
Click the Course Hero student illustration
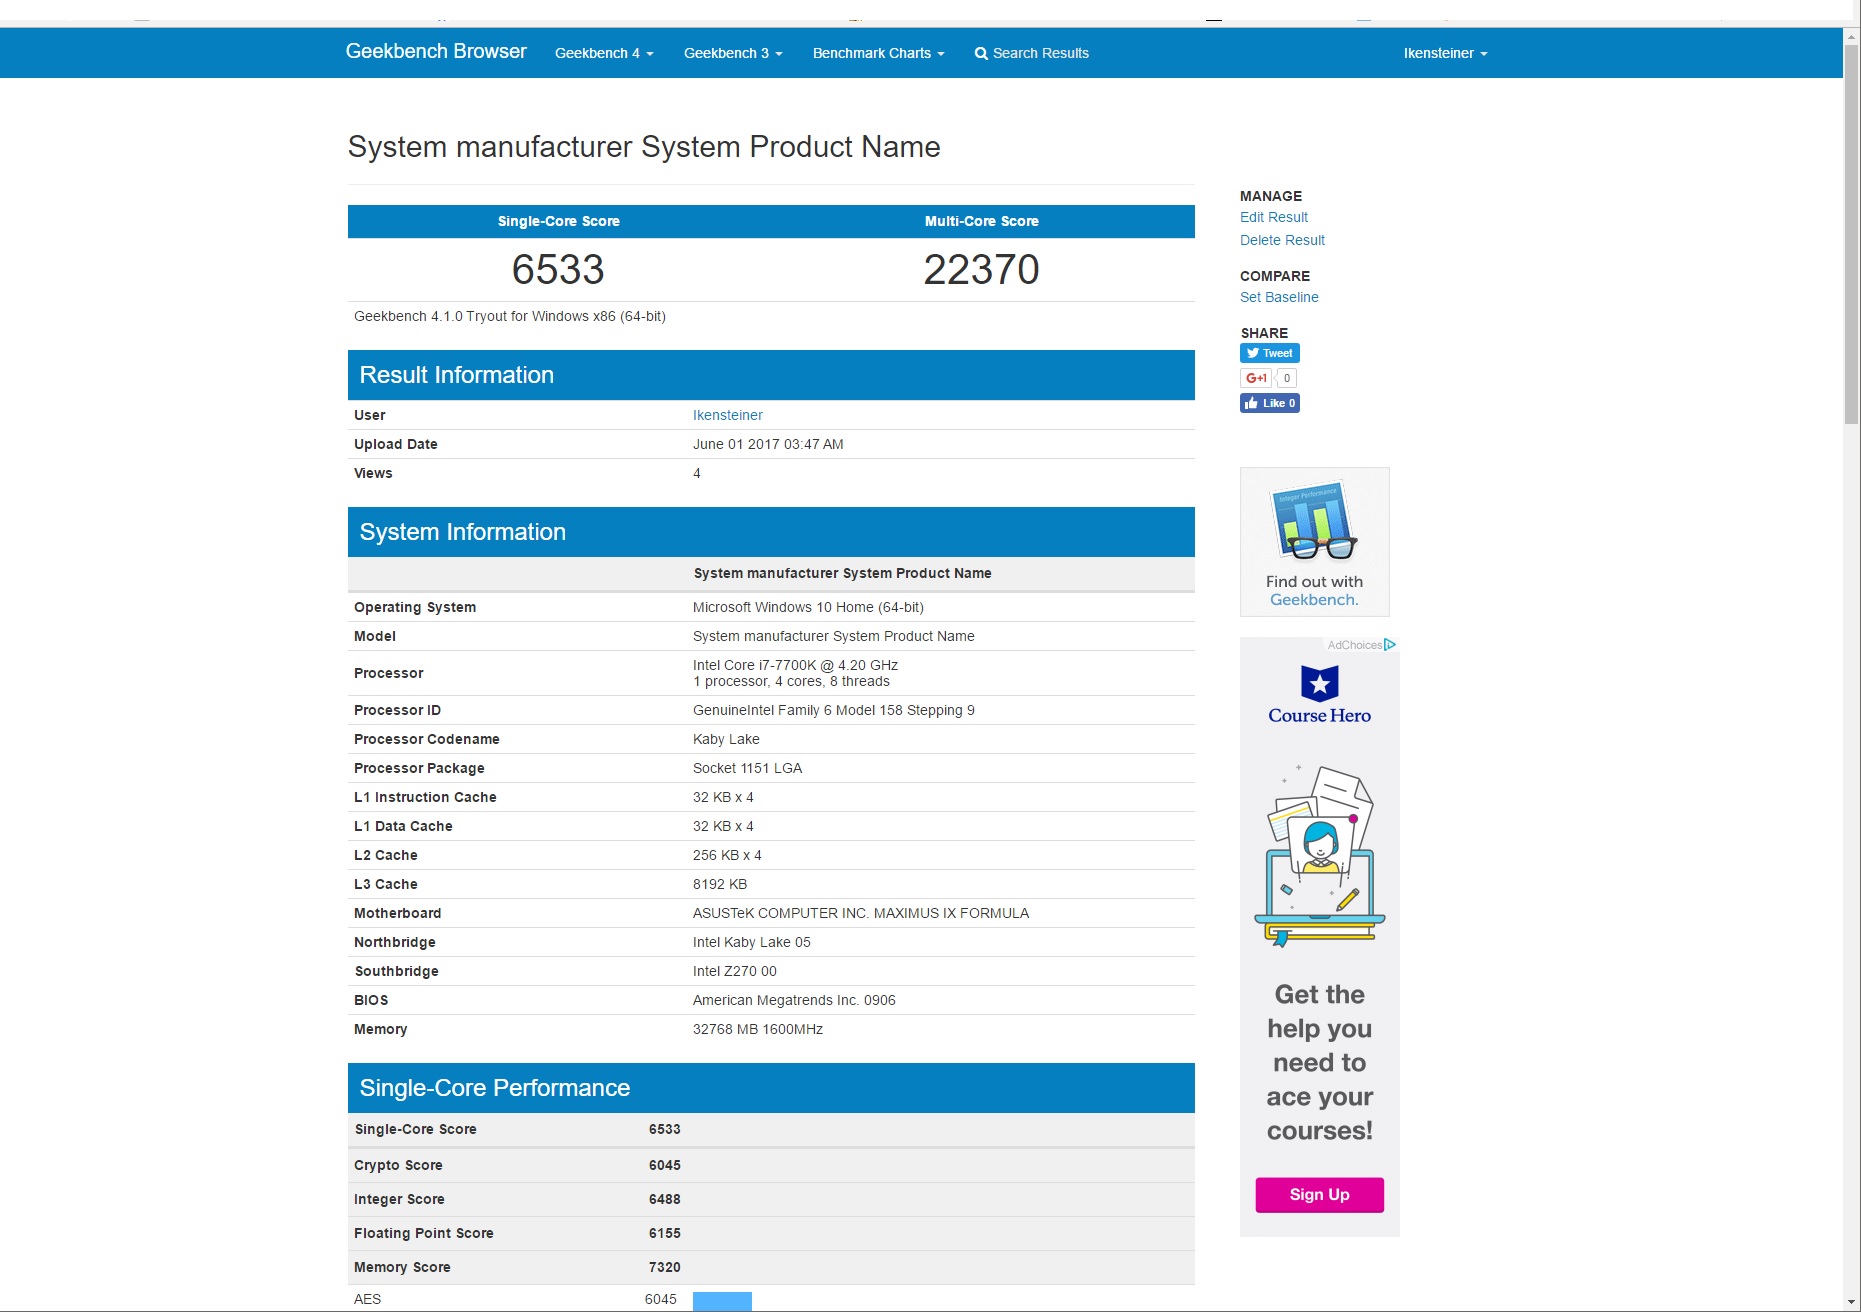click(1319, 856)
